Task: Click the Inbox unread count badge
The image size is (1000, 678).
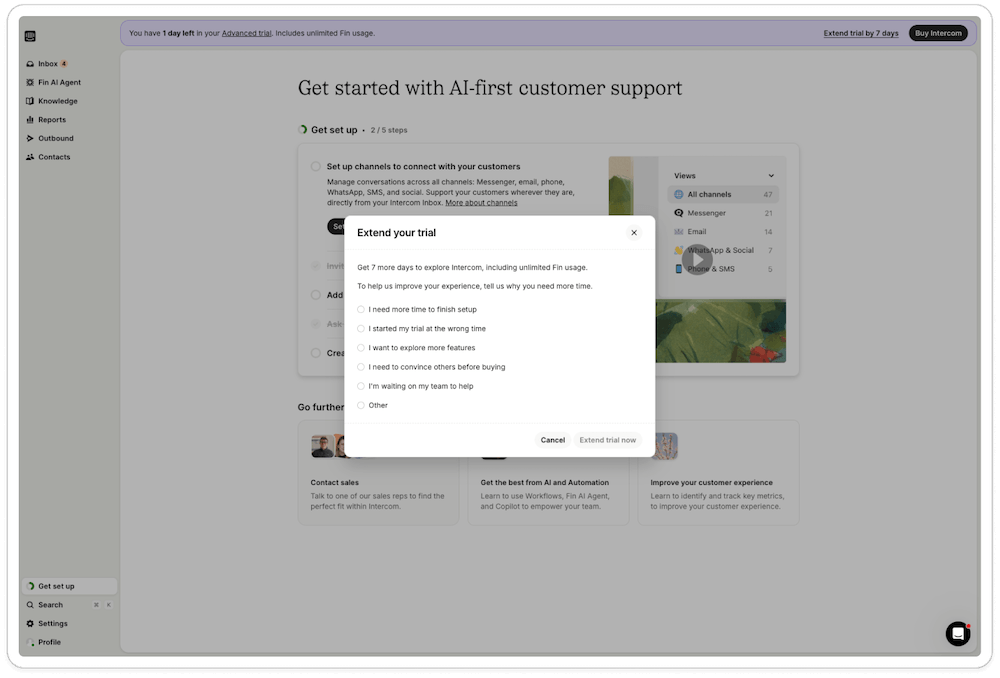Action: 64,64
